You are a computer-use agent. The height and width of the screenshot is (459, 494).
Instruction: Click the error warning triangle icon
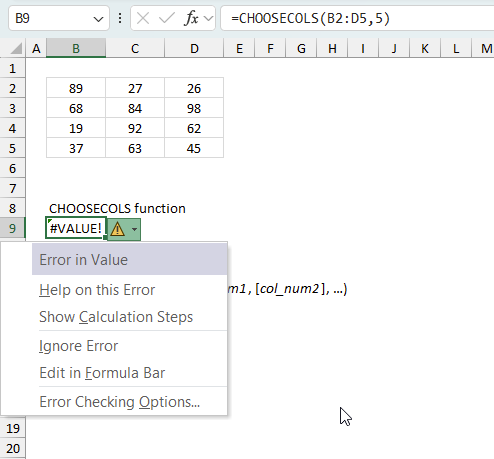117,229
